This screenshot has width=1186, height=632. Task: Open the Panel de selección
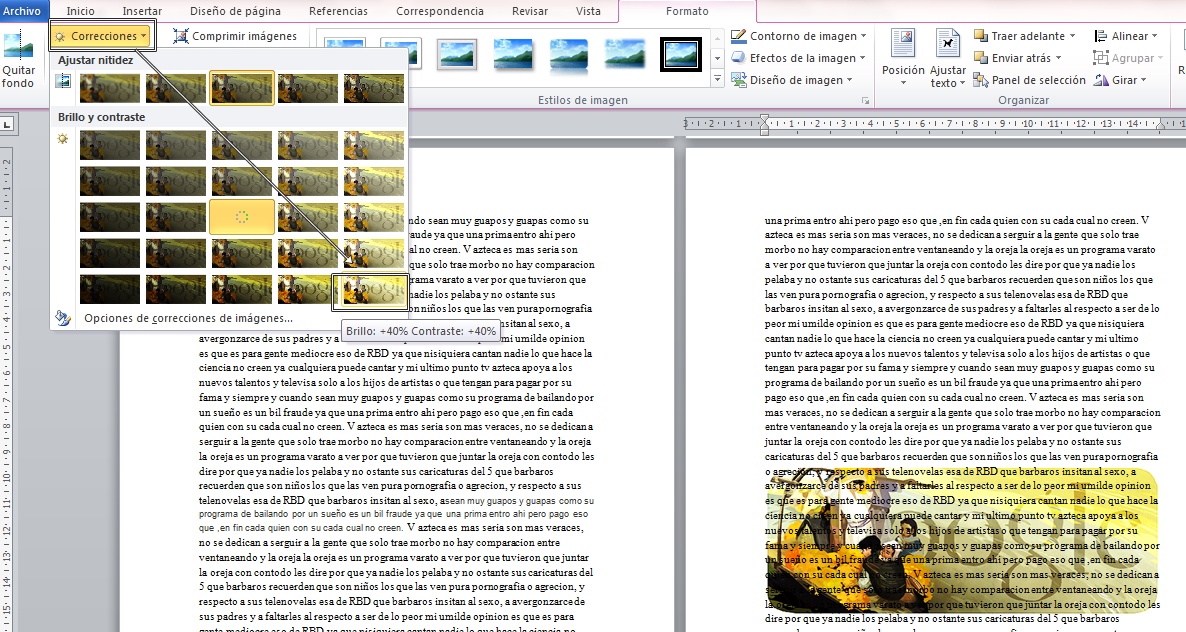click(x=1029, y=79)
